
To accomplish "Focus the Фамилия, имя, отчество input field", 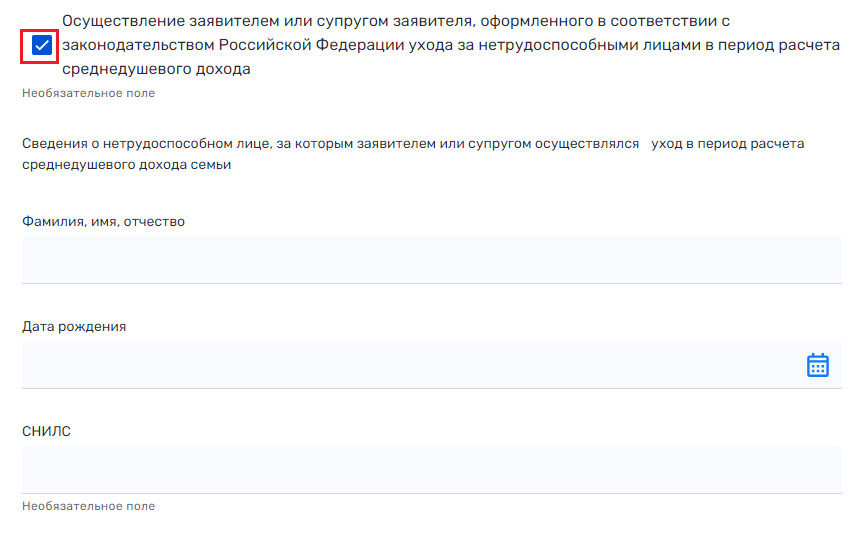I will (431, 260).
